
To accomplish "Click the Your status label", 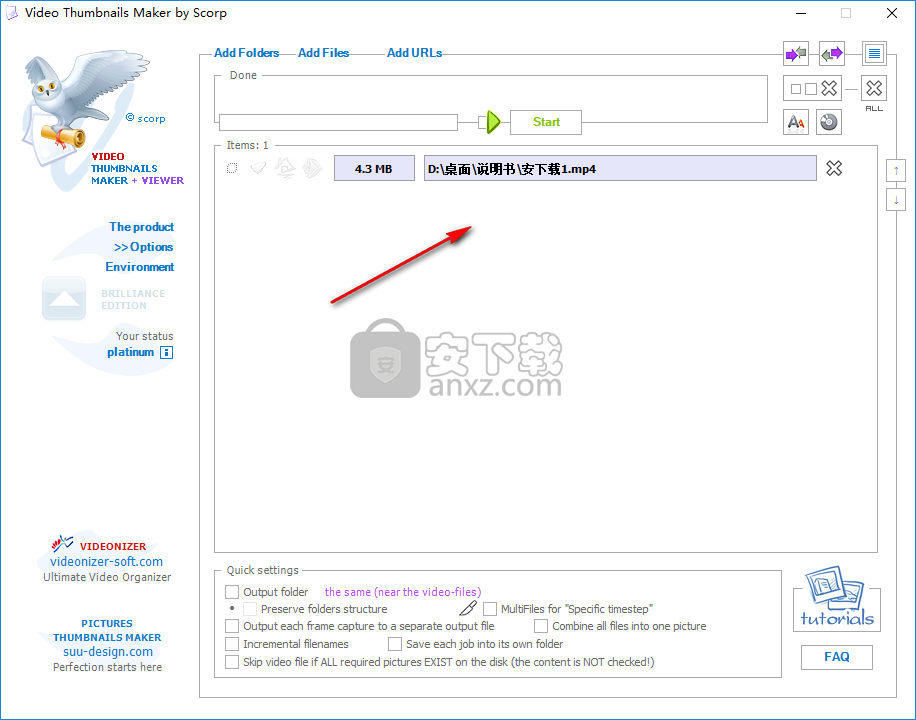I will tap(144, 336).
